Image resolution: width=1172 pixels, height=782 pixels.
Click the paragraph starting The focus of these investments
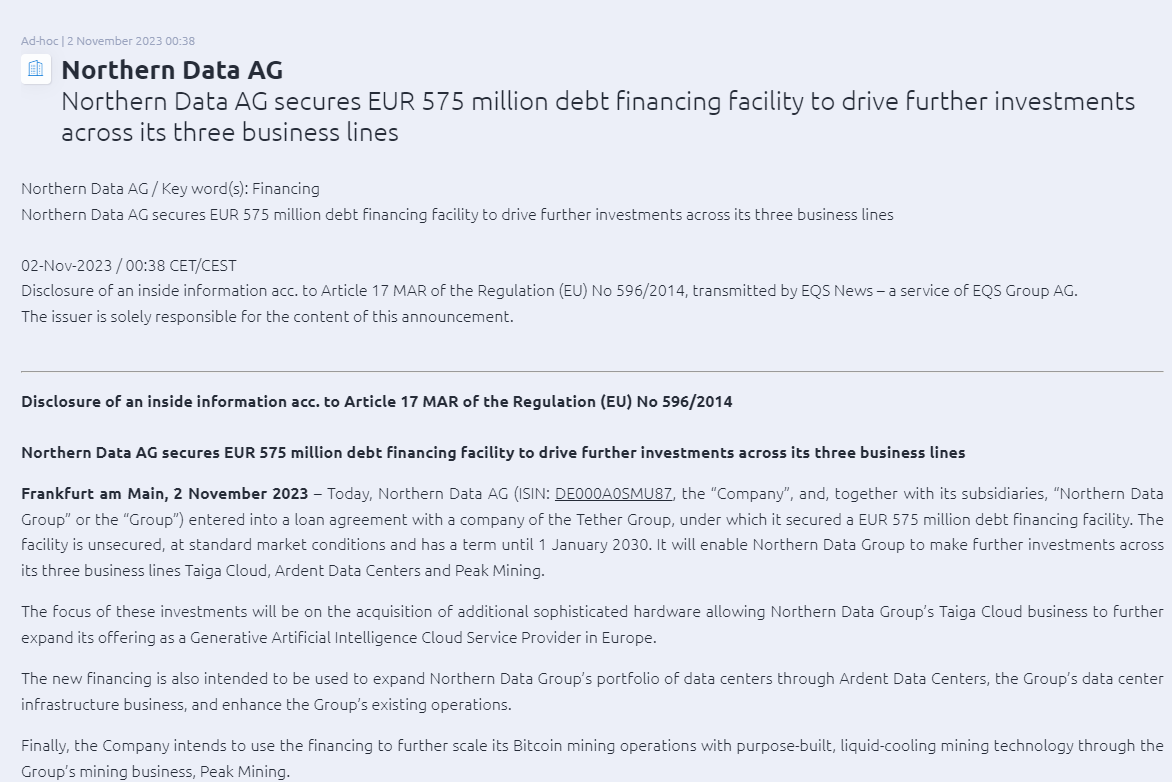coord(592,624)
